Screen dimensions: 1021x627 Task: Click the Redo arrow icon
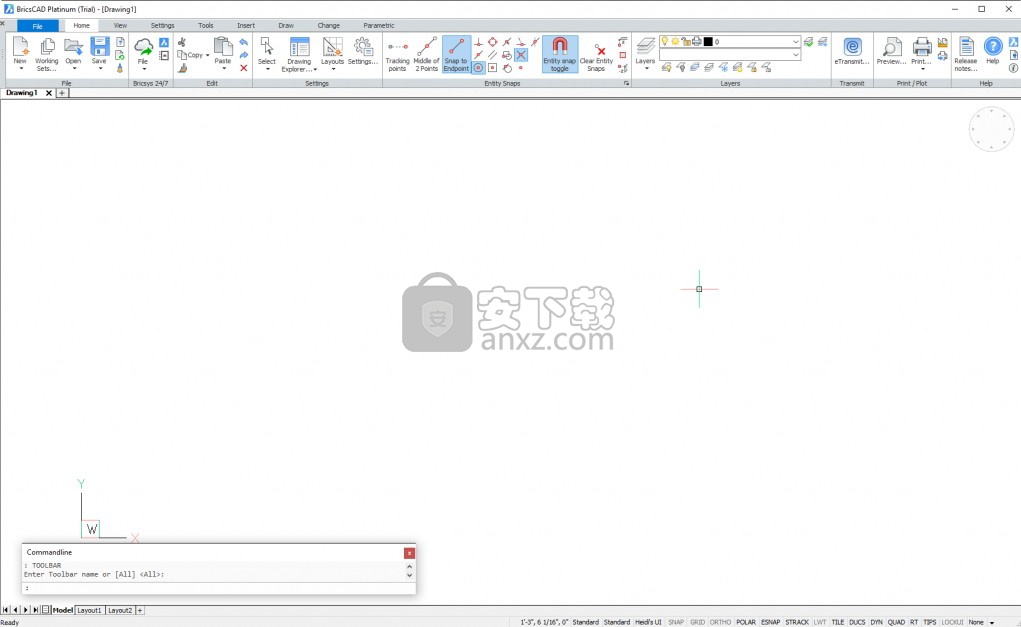click(244, 55)
